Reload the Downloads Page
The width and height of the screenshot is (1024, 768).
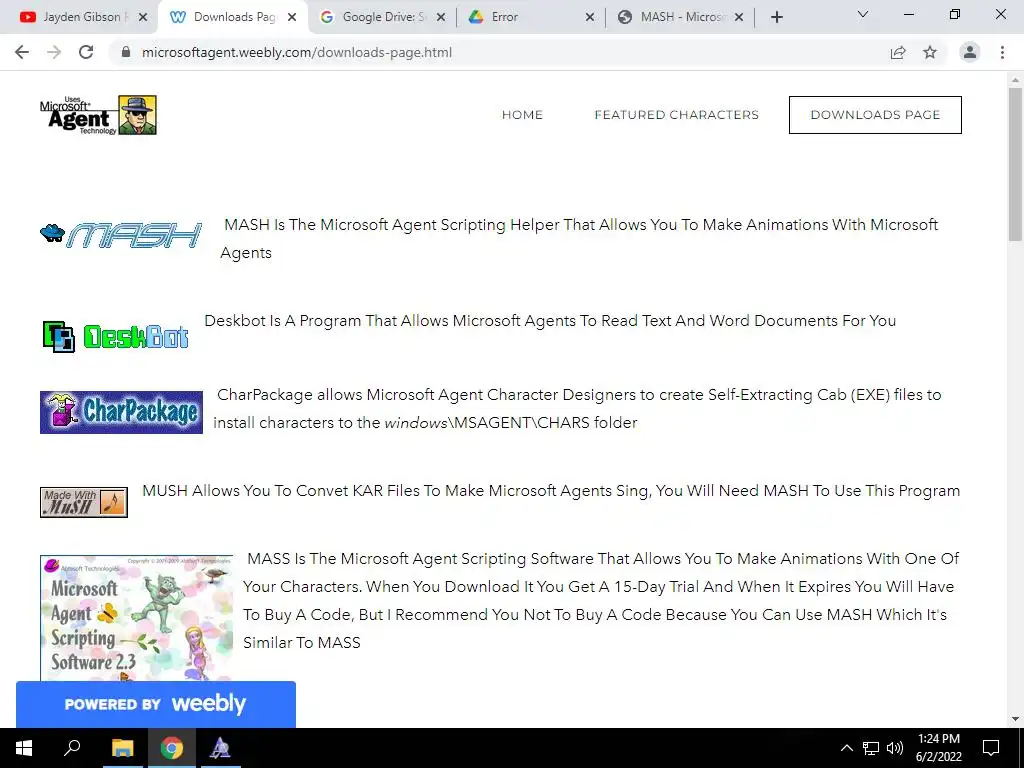pos(86,52)
